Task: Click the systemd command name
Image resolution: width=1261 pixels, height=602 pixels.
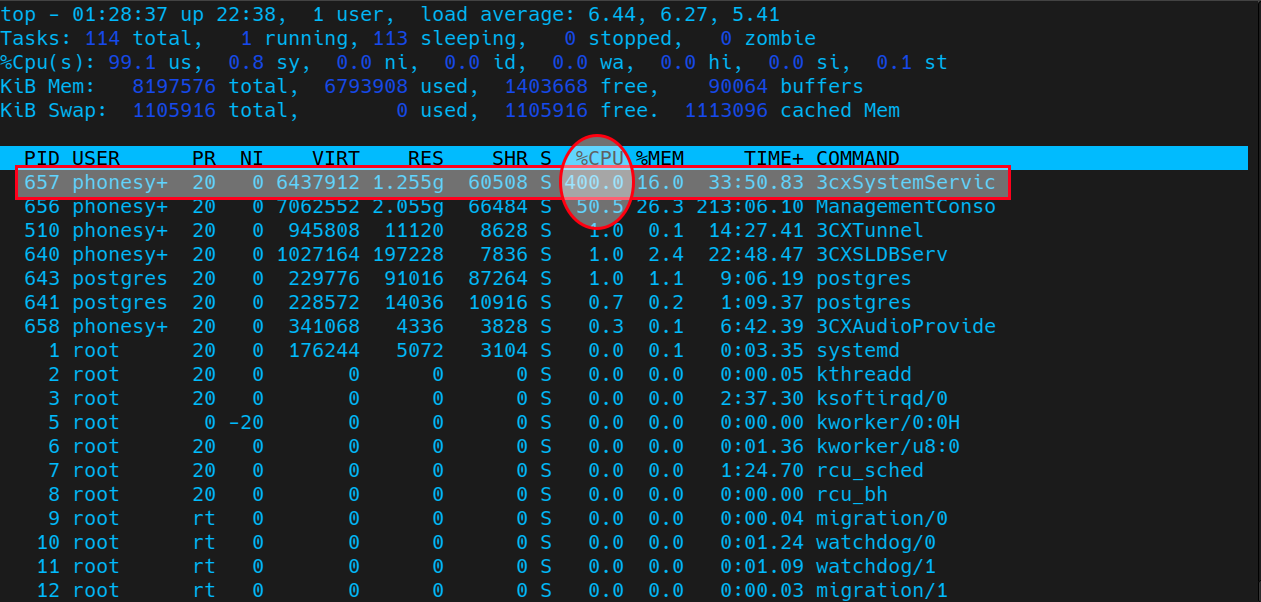Action: pyautogui.click(x=857, y=351)
